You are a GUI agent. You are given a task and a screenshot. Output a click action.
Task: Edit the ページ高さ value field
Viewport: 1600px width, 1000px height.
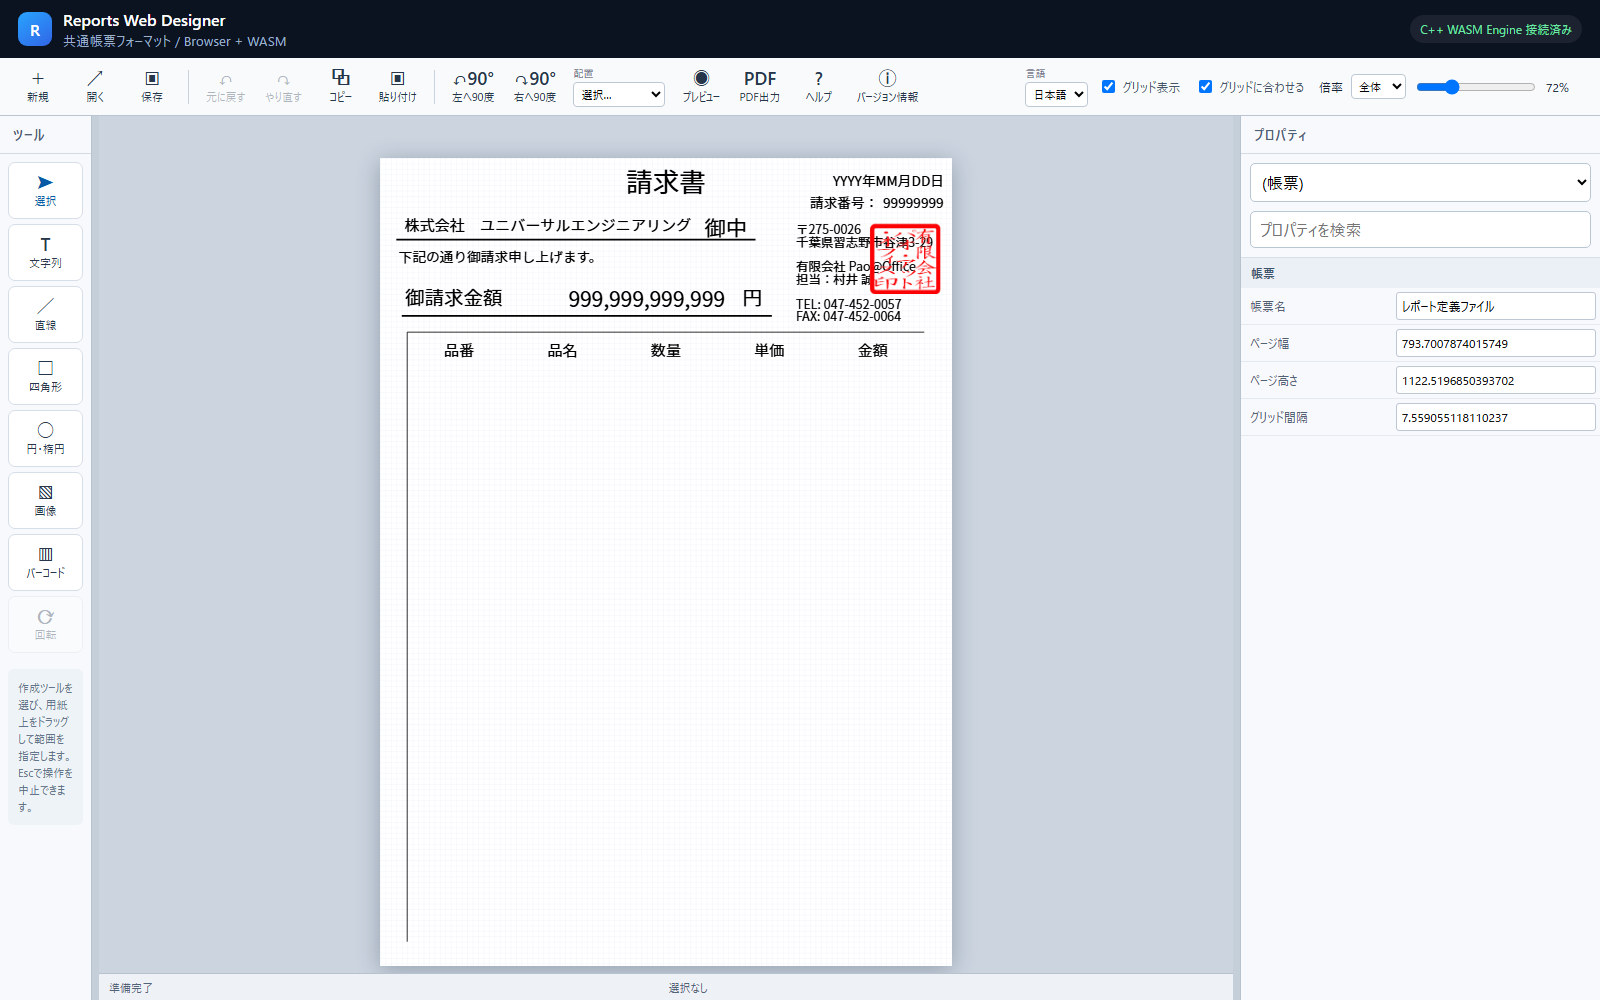click(x=1495, y=380)
